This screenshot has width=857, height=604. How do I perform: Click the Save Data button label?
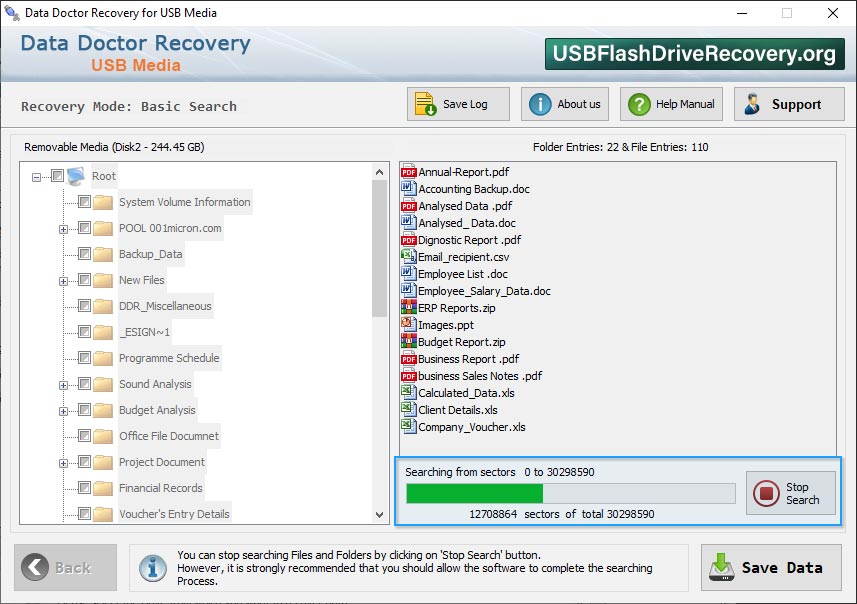click(x=782, y=568)
